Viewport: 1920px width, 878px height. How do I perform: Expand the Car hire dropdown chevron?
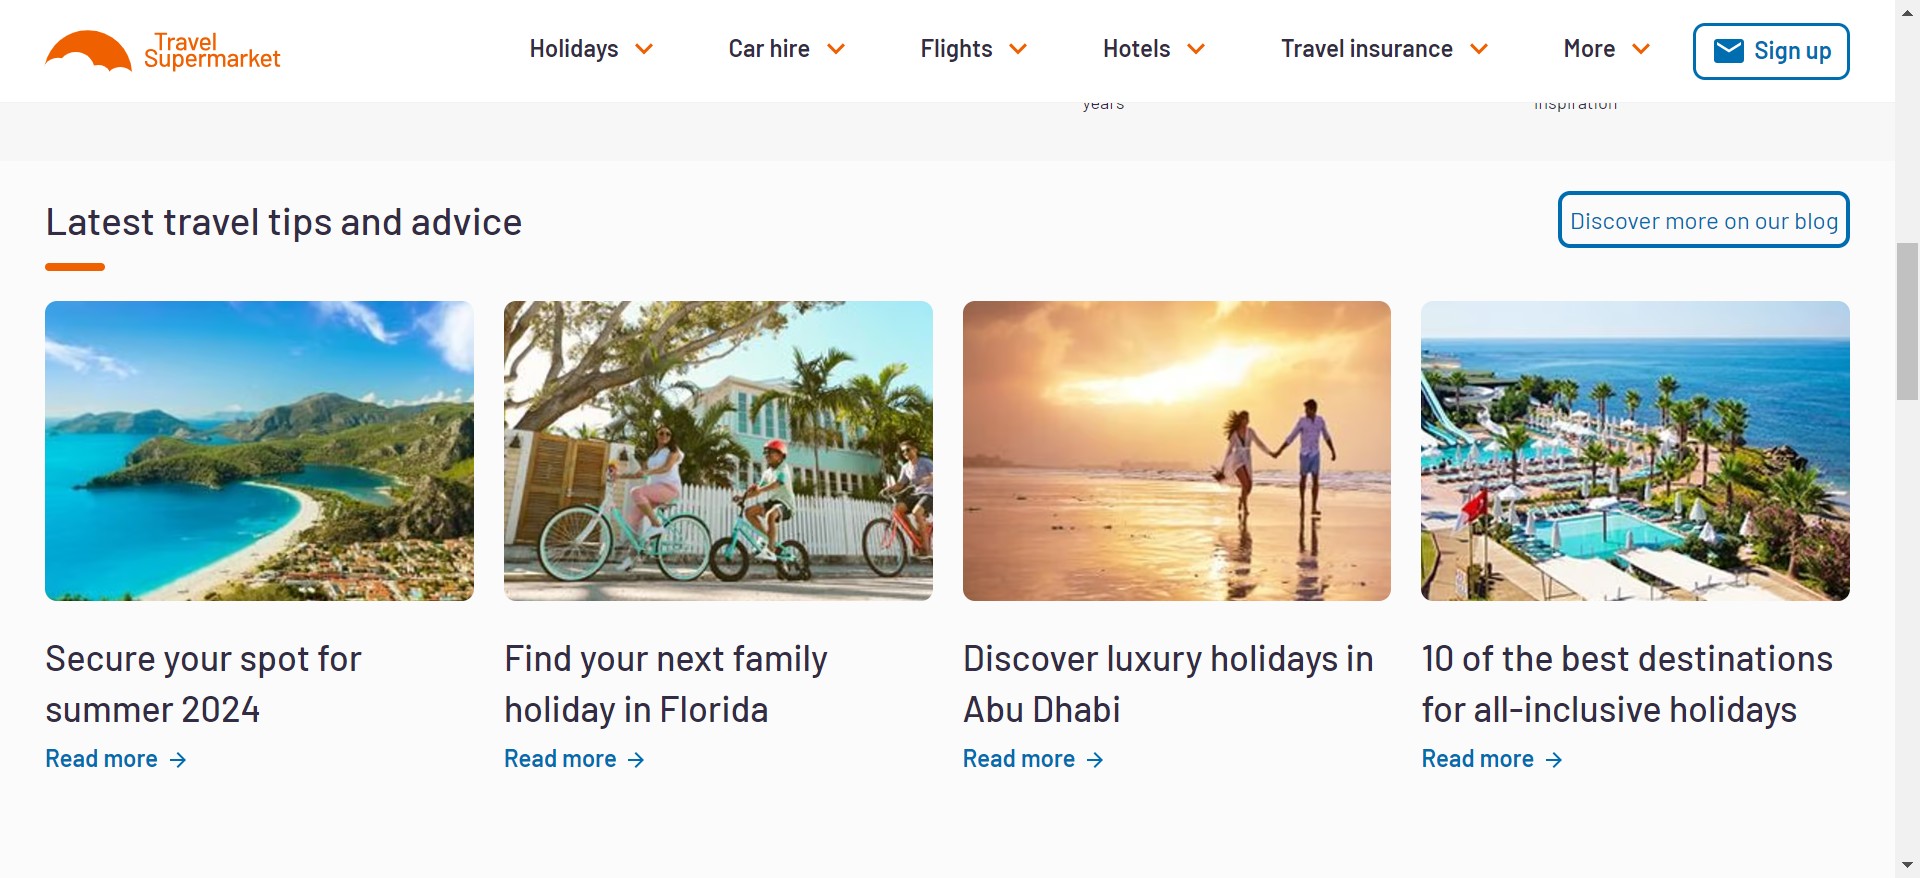[x=836, y=49]
